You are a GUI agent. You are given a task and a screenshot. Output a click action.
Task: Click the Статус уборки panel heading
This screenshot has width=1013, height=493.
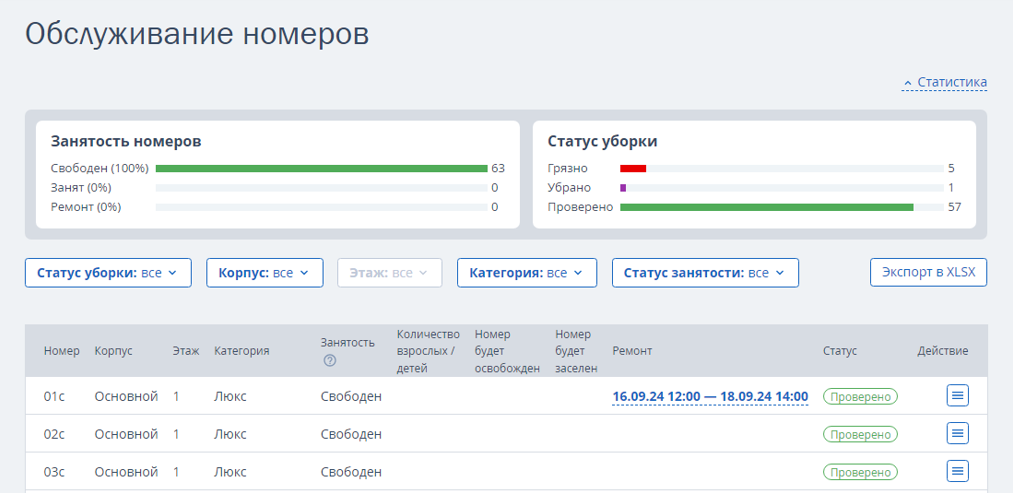[602, 142]
